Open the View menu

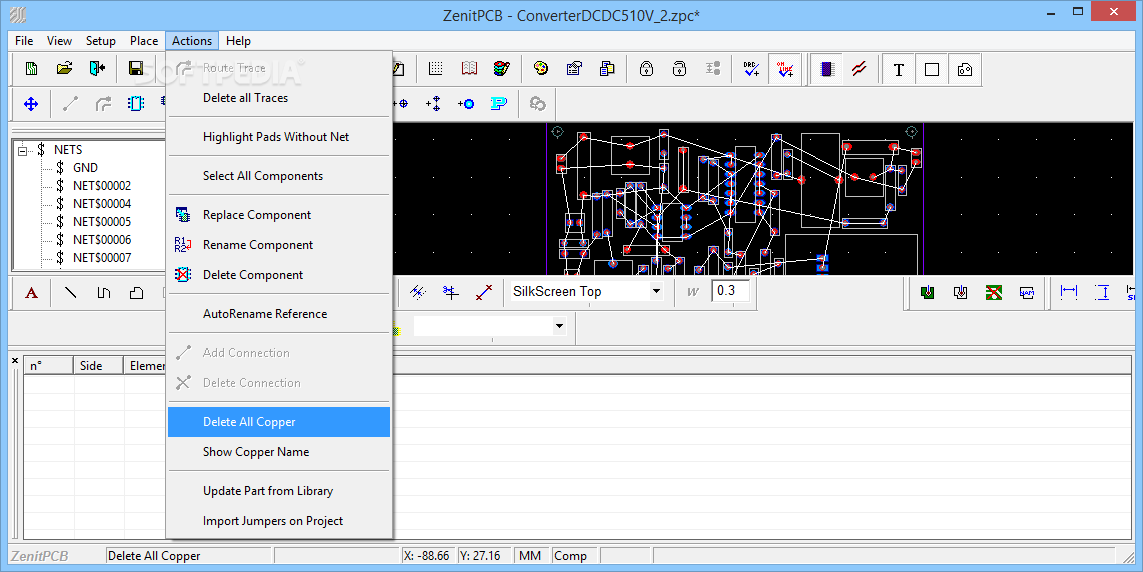pos(59,41)
